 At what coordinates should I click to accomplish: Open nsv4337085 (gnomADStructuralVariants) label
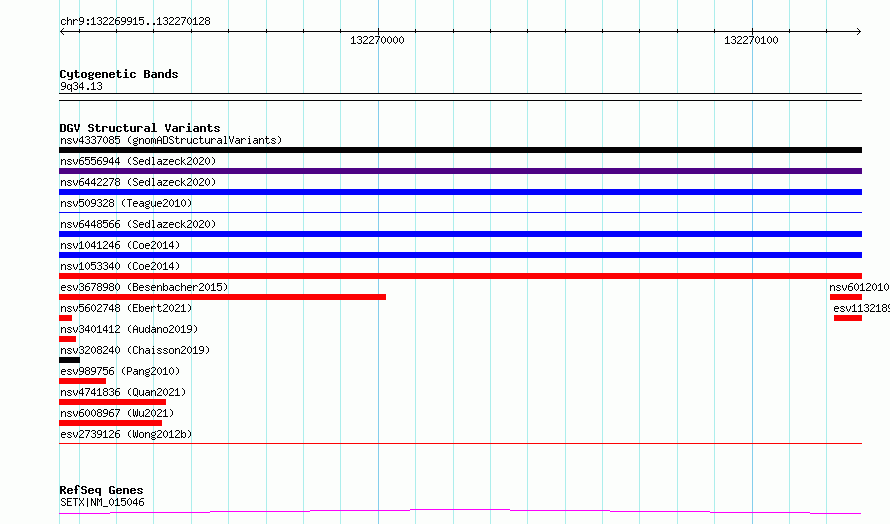click(x=171, y=140)
